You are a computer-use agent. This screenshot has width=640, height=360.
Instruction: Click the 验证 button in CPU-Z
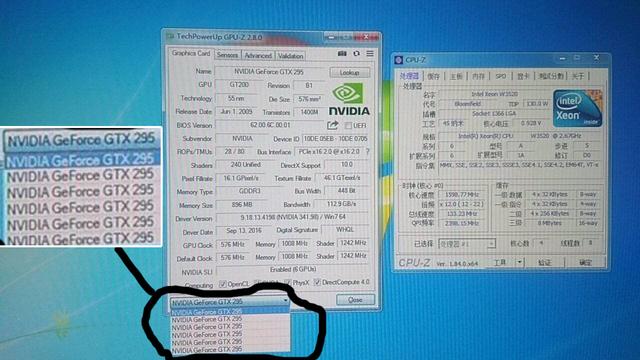545,262
